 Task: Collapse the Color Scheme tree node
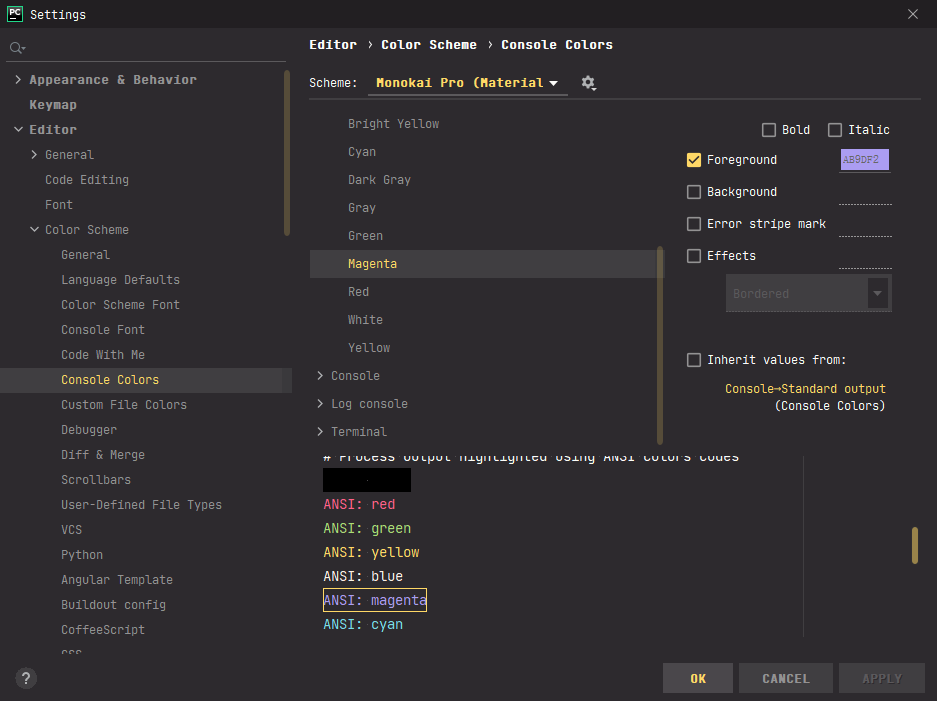(x=35, y=230)
